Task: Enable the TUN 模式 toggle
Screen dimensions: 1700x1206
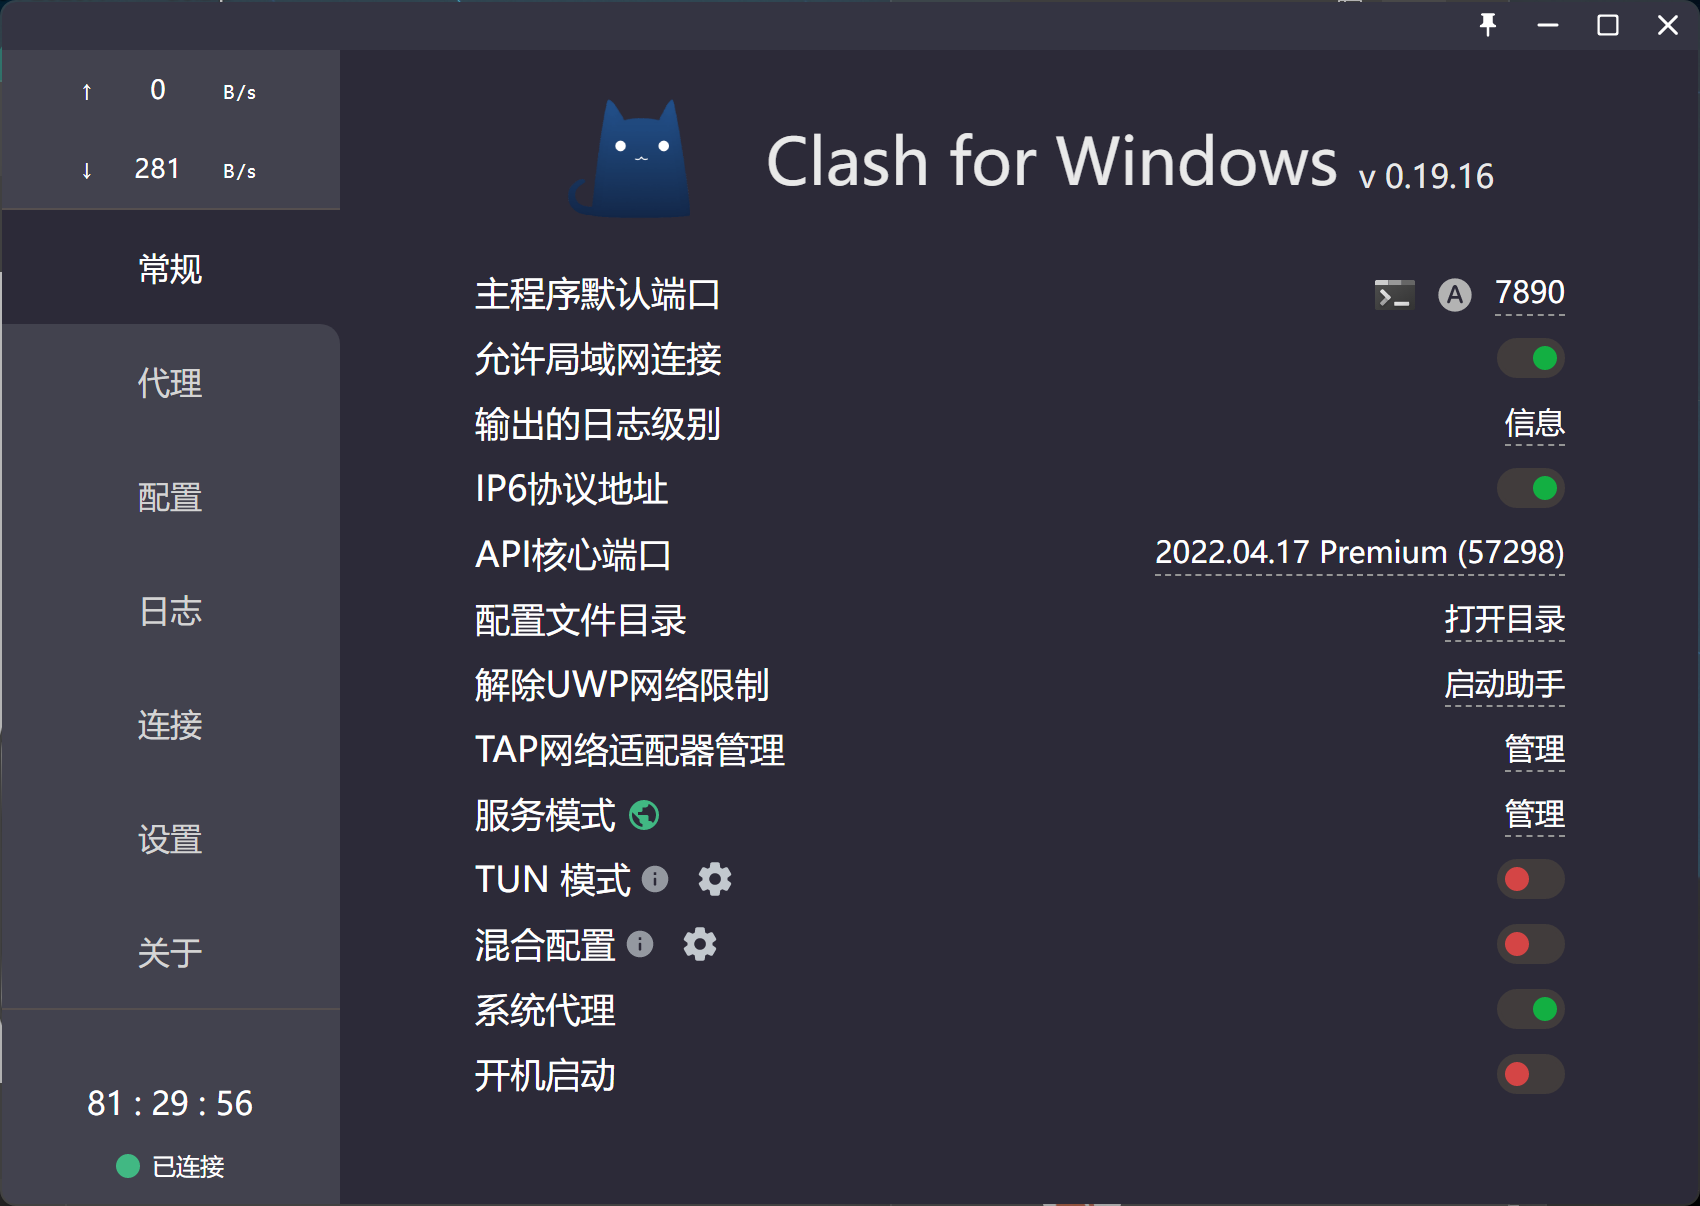Action: (1530, 880)
